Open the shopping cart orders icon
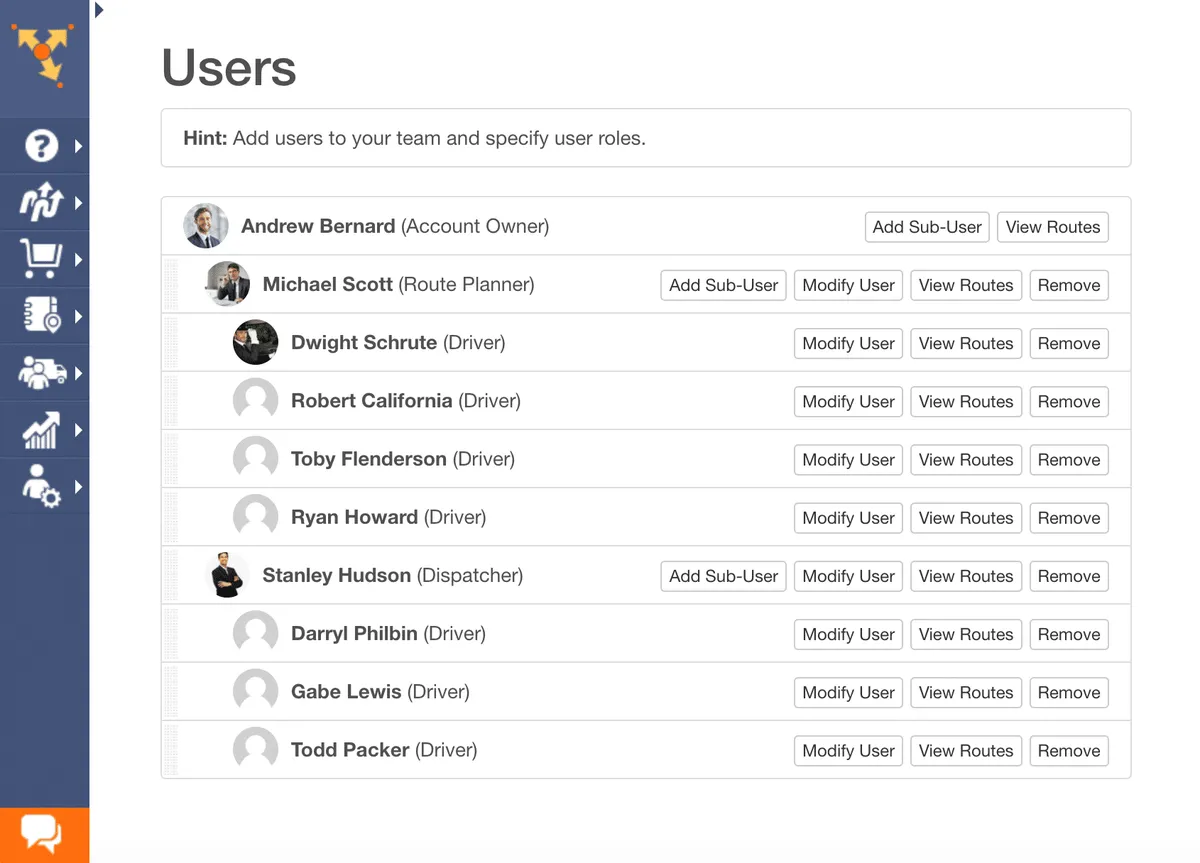 point(41,259)
